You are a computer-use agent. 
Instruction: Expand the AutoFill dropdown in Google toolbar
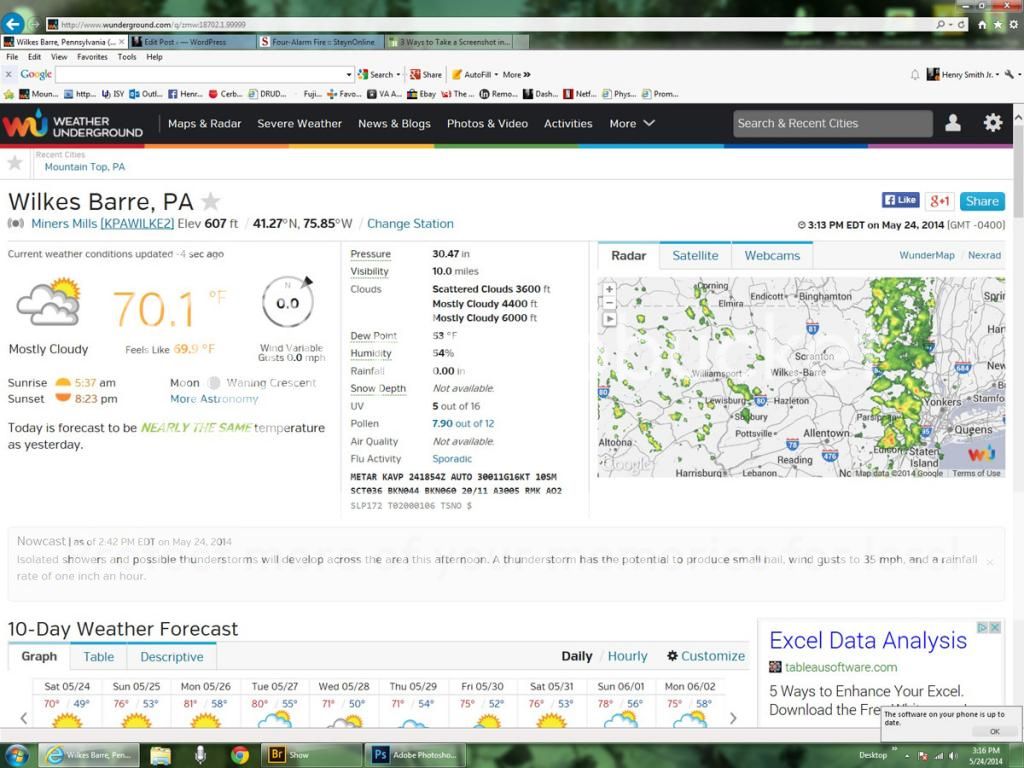(x=496, y=74)
